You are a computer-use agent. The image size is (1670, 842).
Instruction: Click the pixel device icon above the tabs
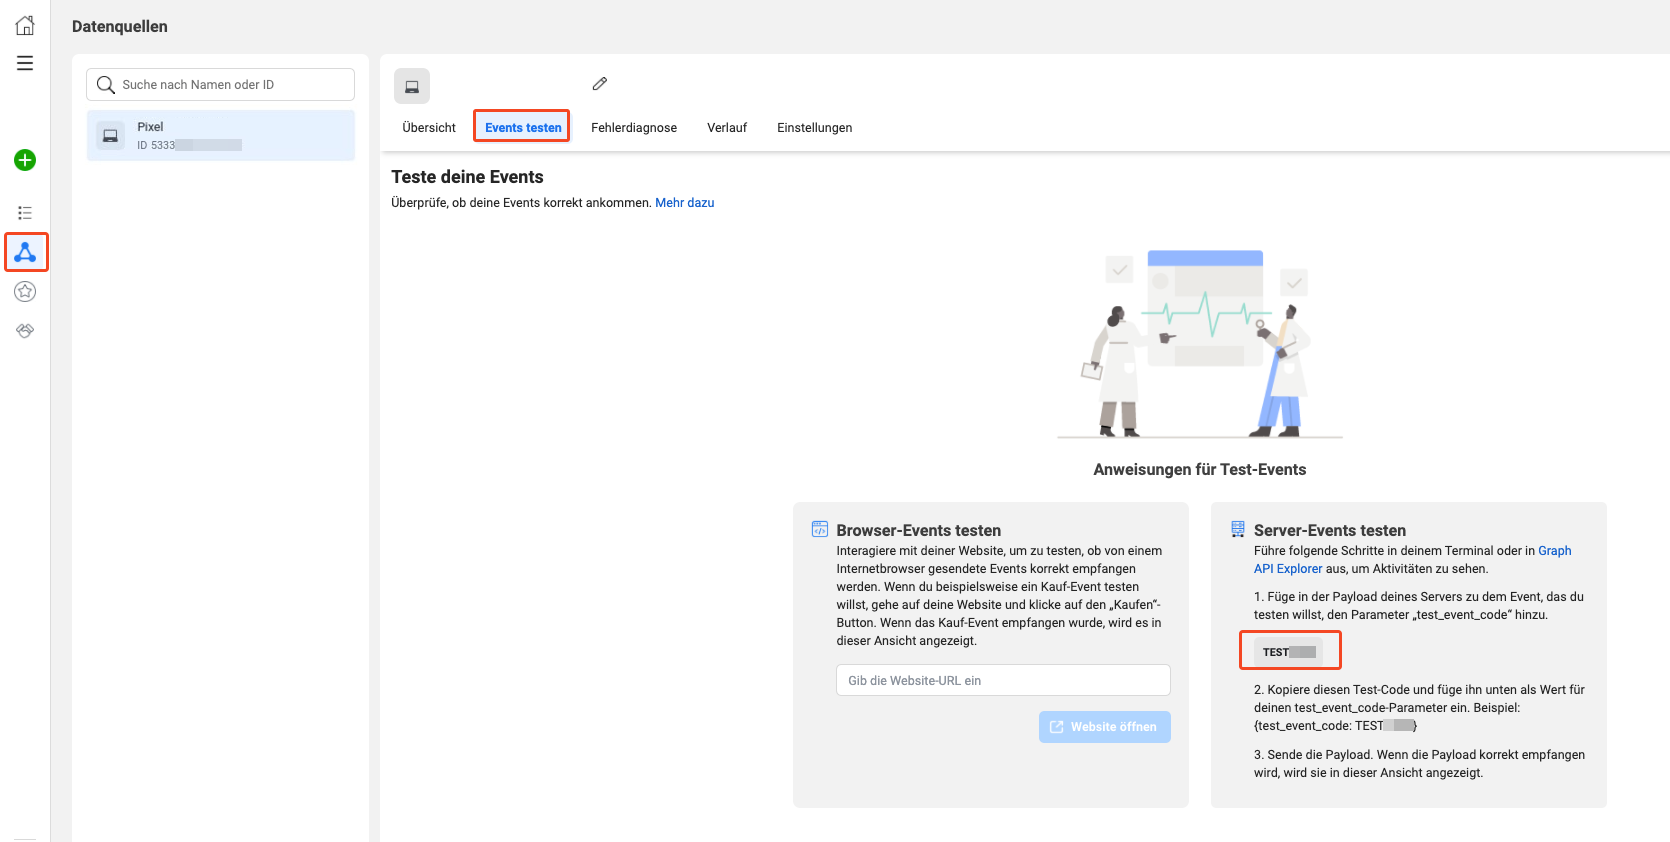412,87
